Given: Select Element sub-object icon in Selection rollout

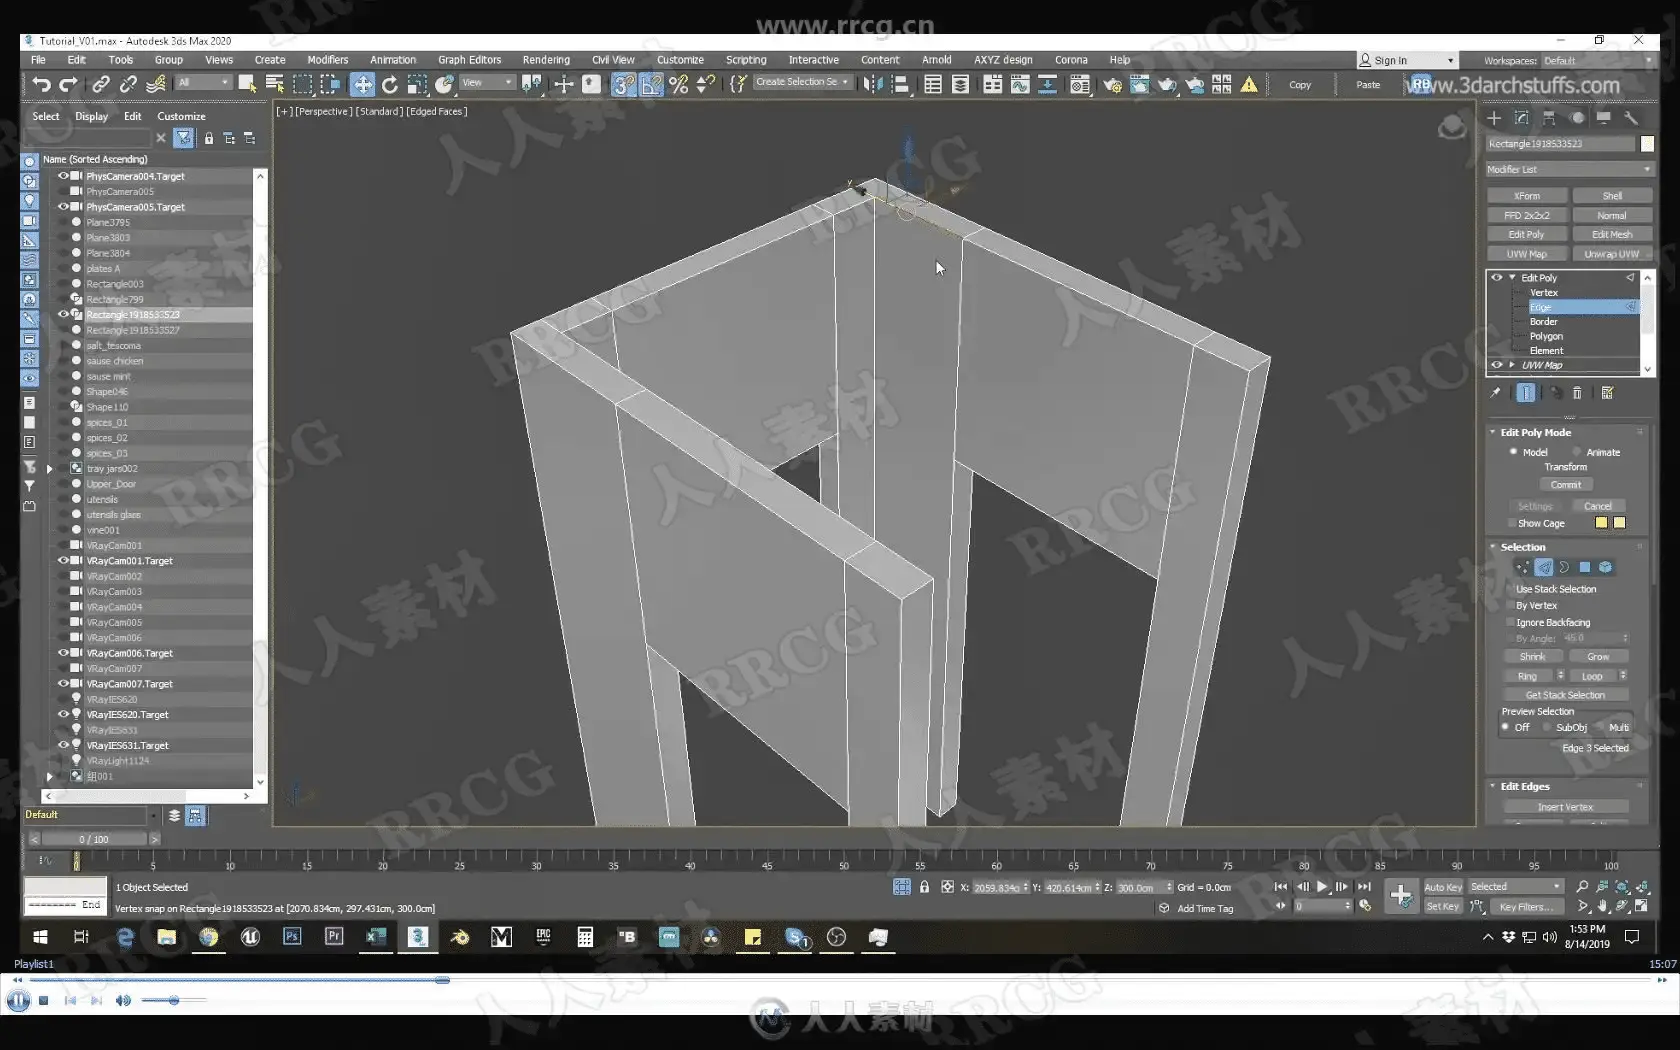Looking at the screenshot, I should (x=1605, y=567).
